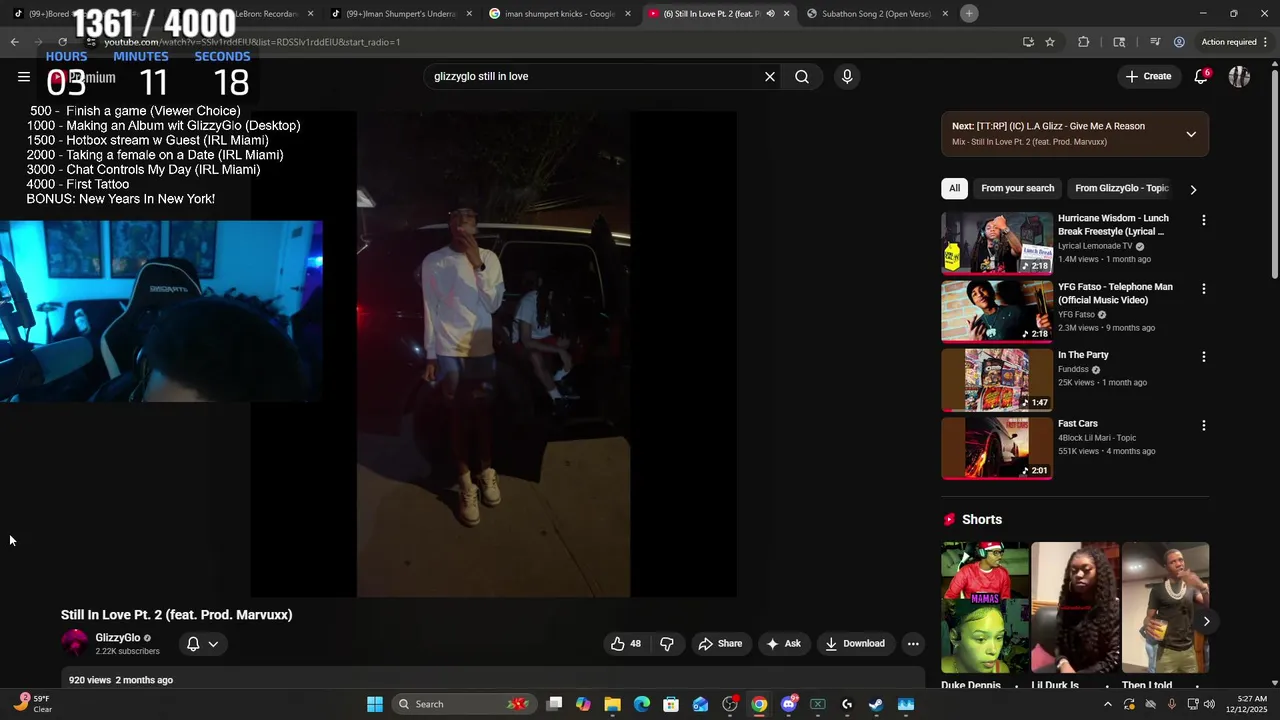The height and width of the screenshot is (720, 1280).
Task: Open YouTube notifications bell
Action: pyautogui.click(x=1201, y=77)
